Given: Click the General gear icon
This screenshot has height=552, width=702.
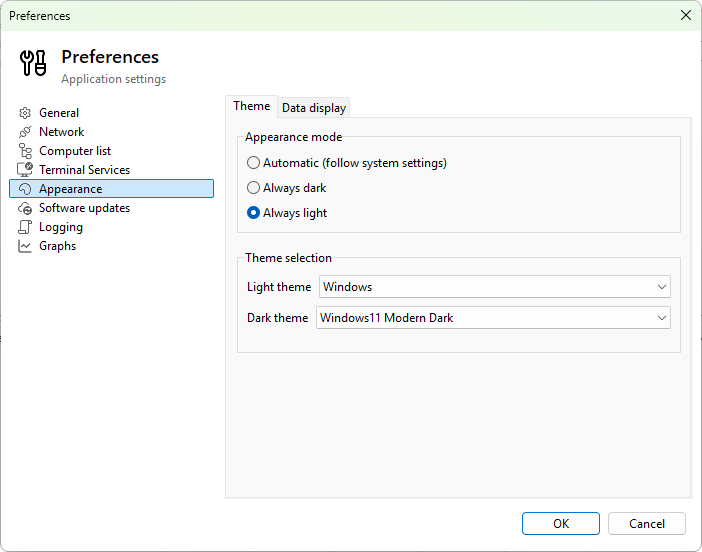Looking at the screenshot, I should 25,113.
